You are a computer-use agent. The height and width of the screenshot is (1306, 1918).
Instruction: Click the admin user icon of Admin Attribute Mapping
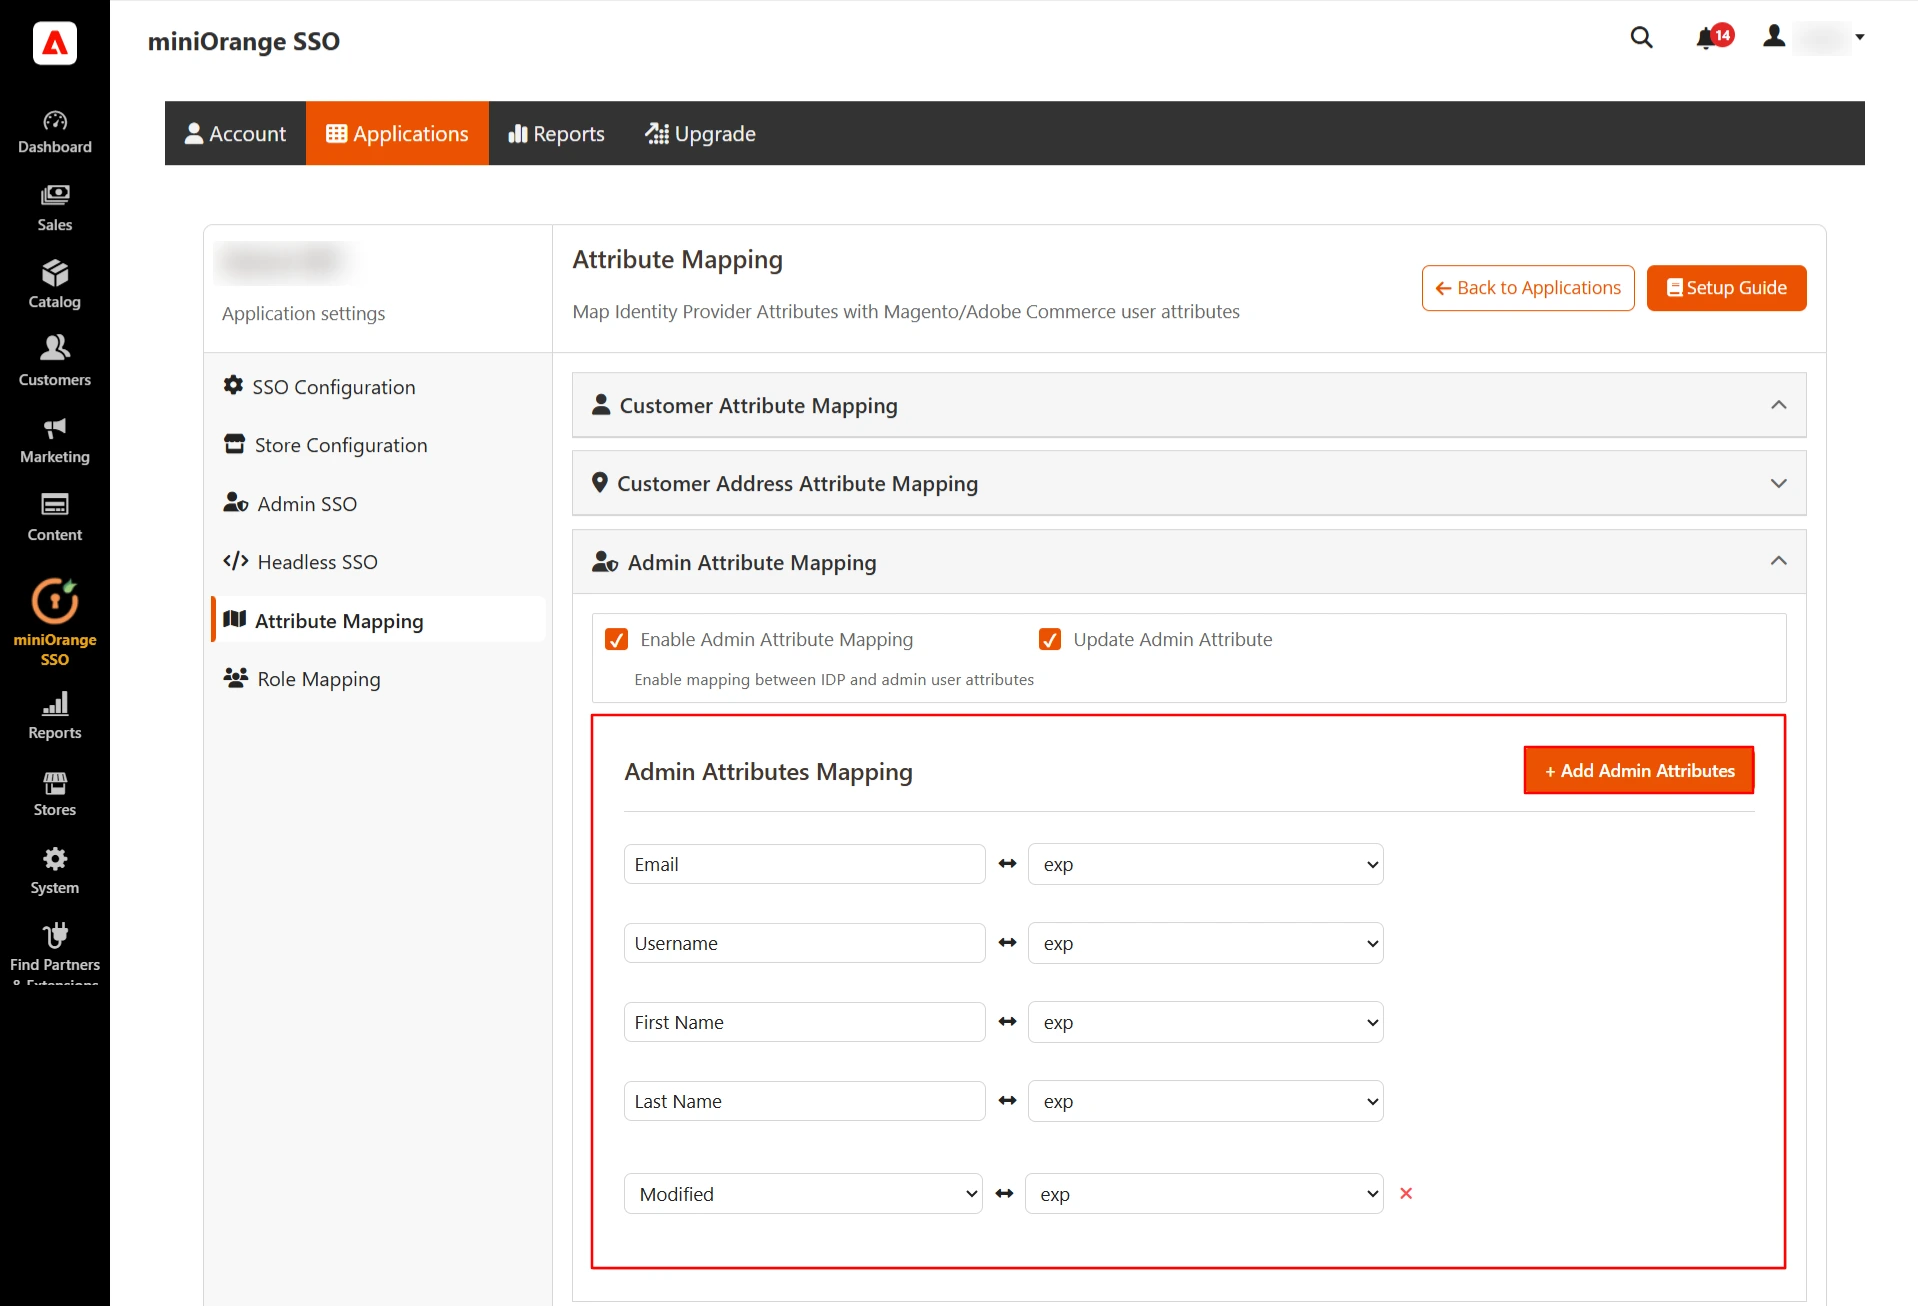605,562
